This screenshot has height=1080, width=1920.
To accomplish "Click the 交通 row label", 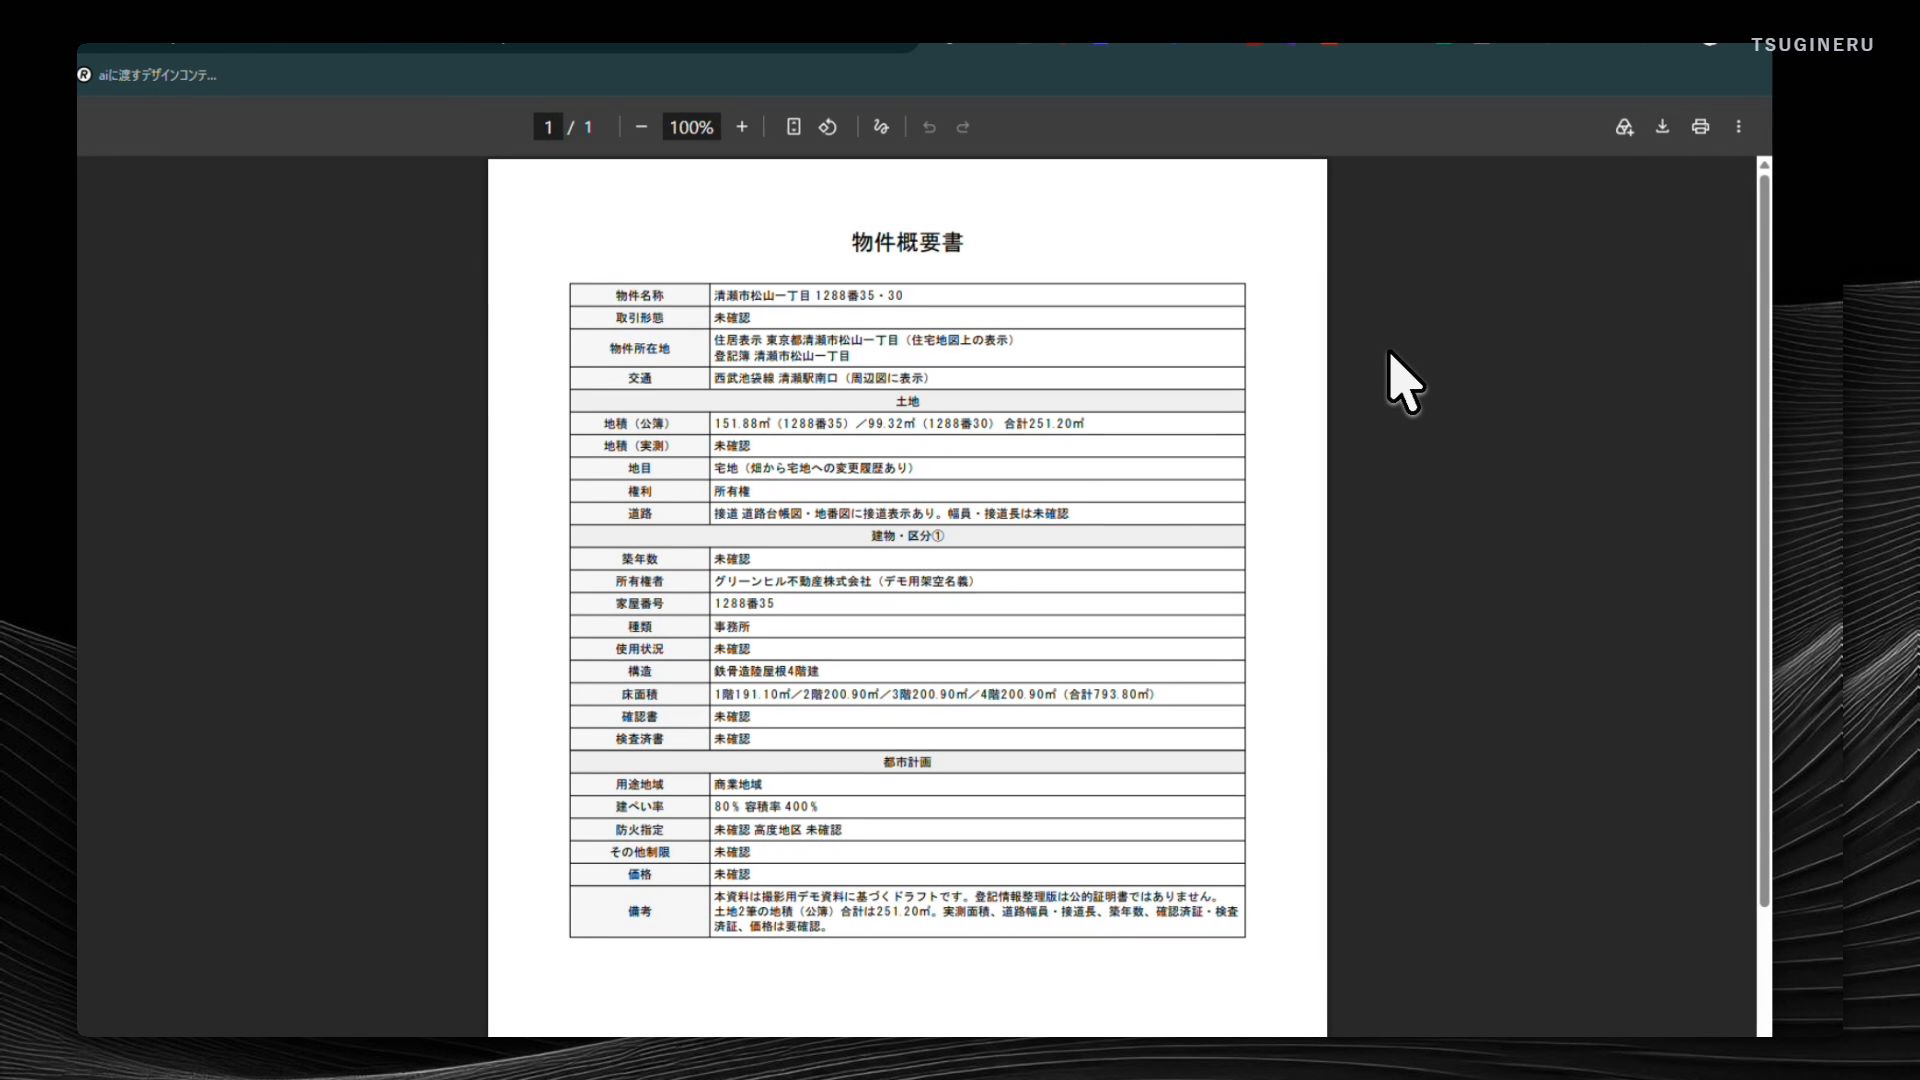I will (x=639, y=379).
